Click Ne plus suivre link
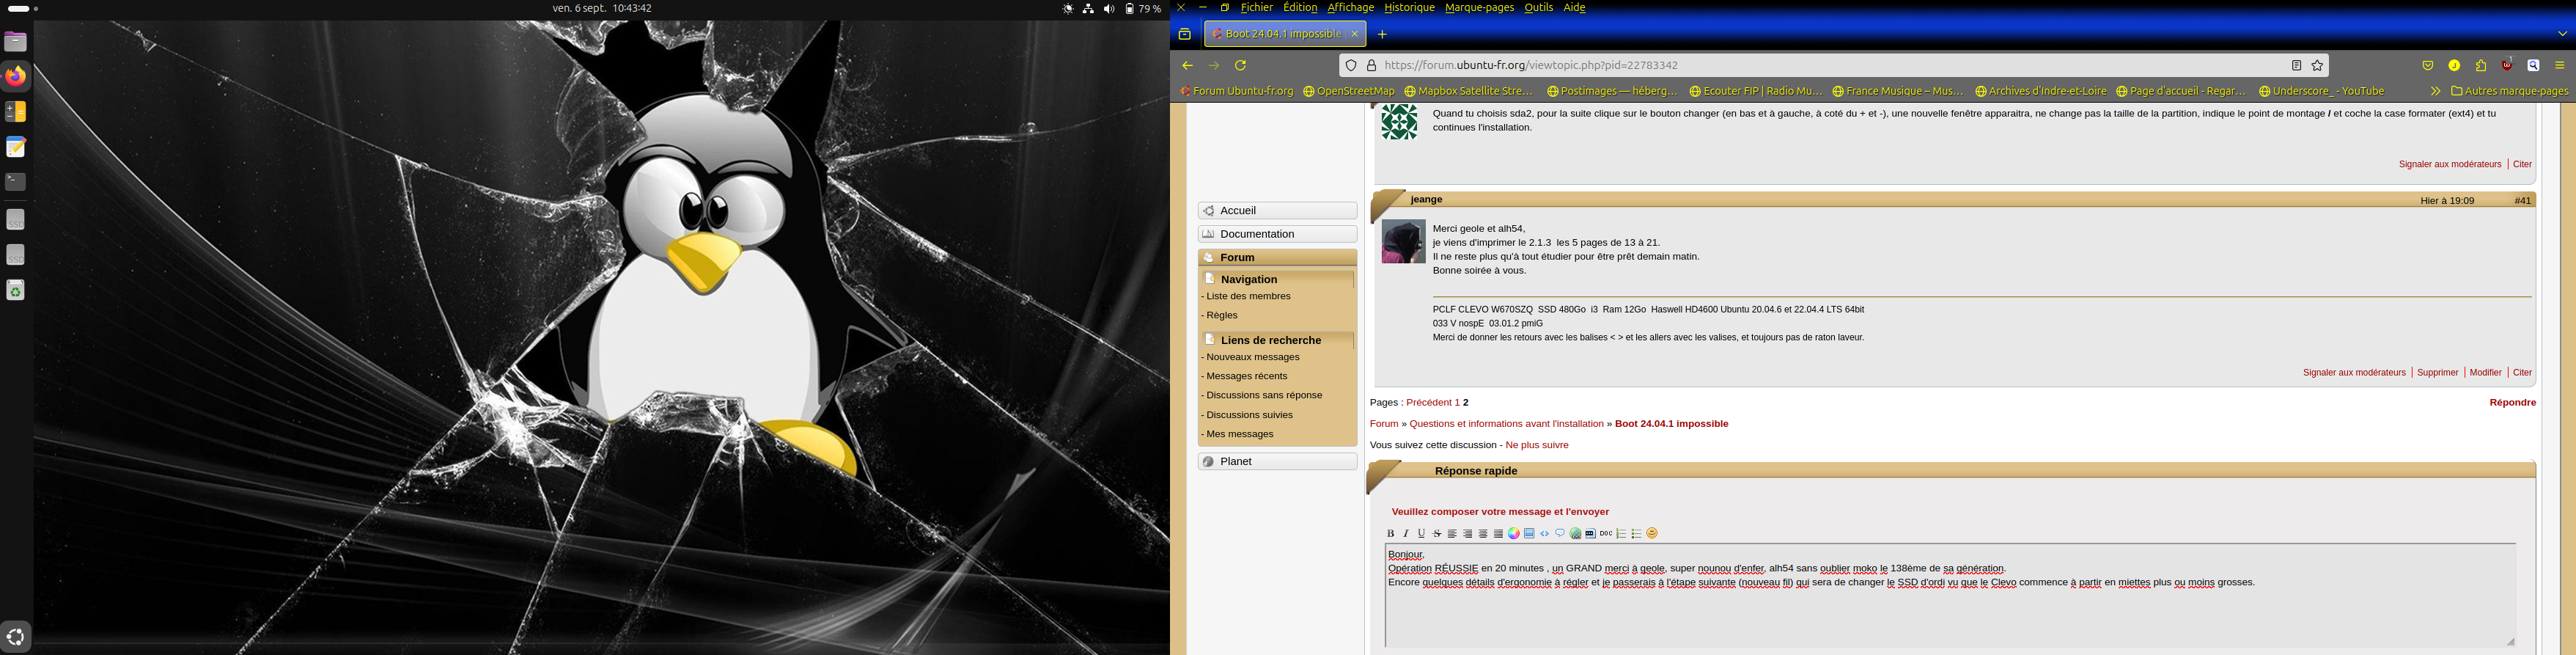 point(1536,446)
